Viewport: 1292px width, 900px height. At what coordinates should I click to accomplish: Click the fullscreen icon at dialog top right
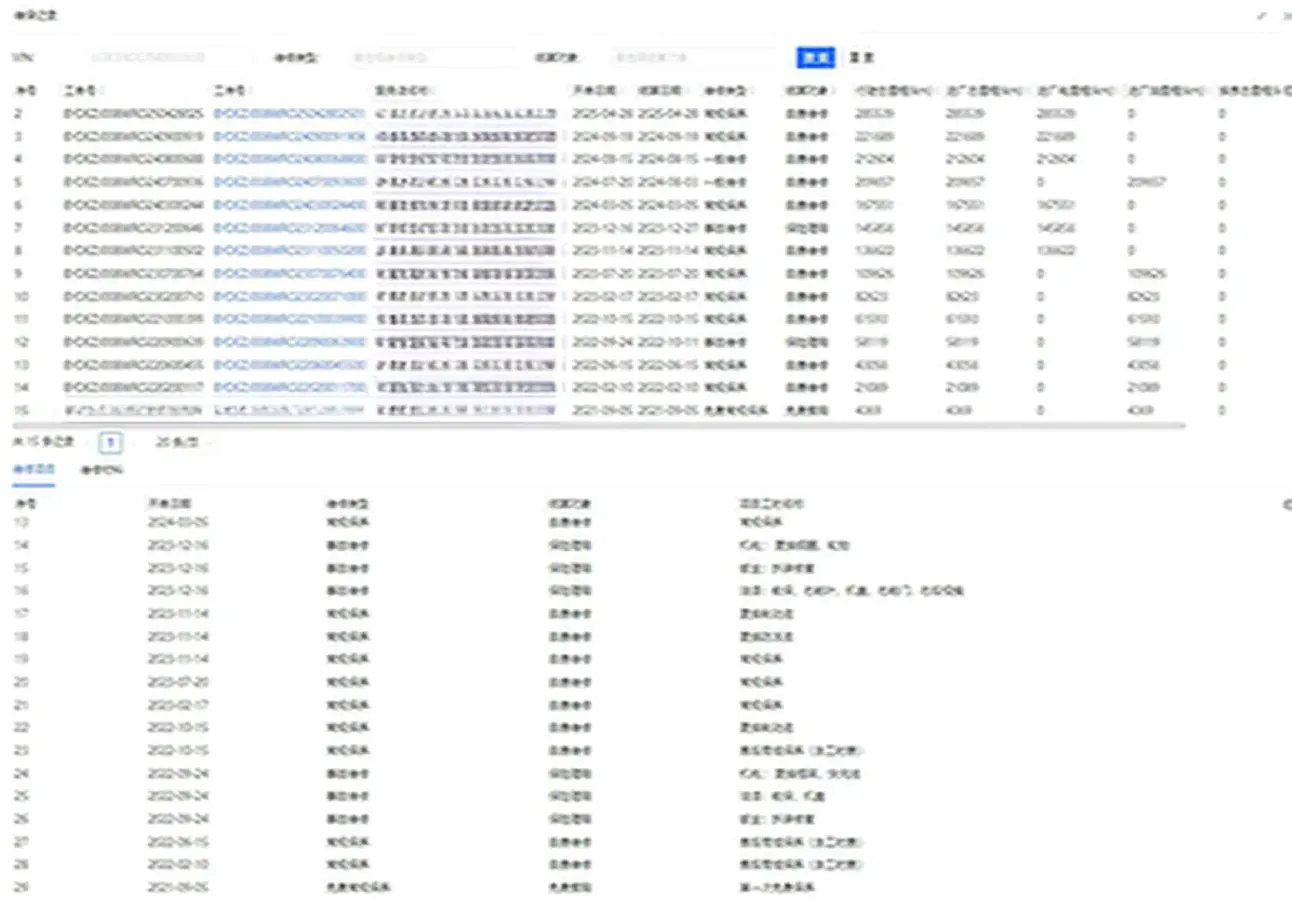(1262, 16)
